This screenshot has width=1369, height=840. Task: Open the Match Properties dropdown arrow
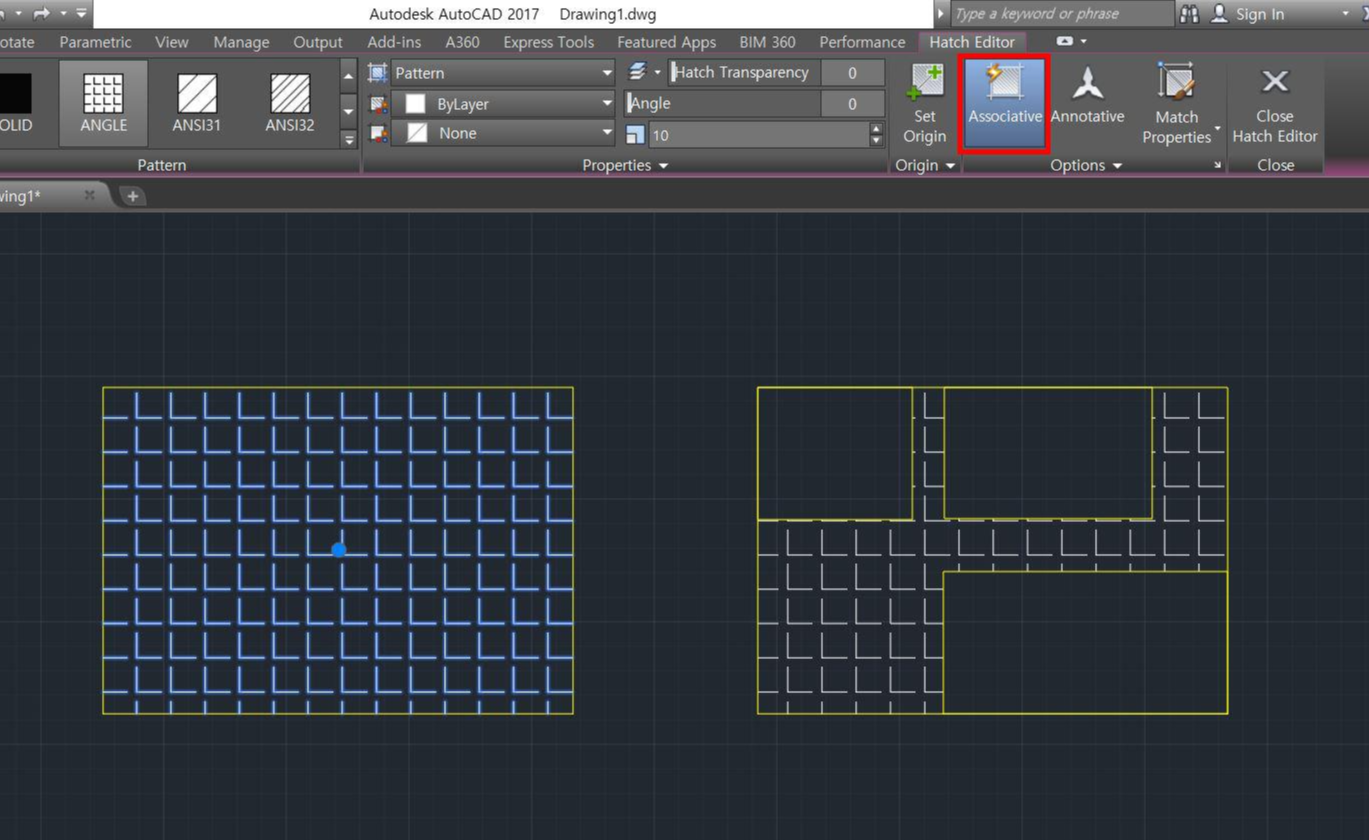(x=1217, y=130)
